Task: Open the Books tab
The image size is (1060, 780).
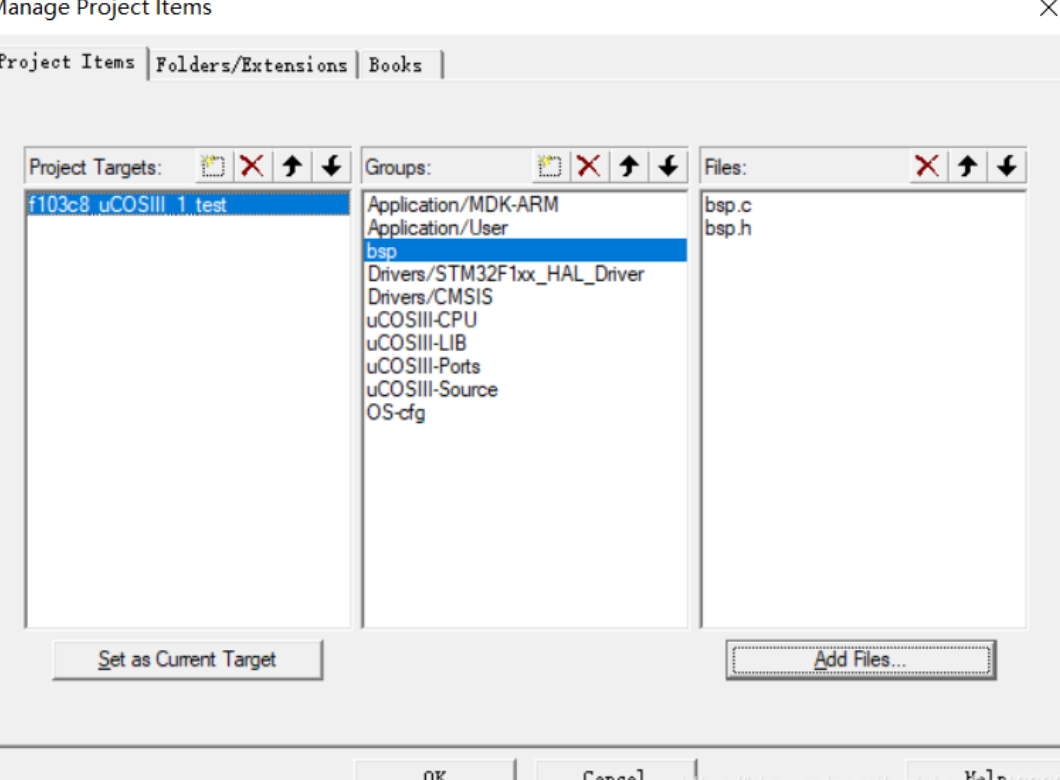Action: tap(400, 66)
